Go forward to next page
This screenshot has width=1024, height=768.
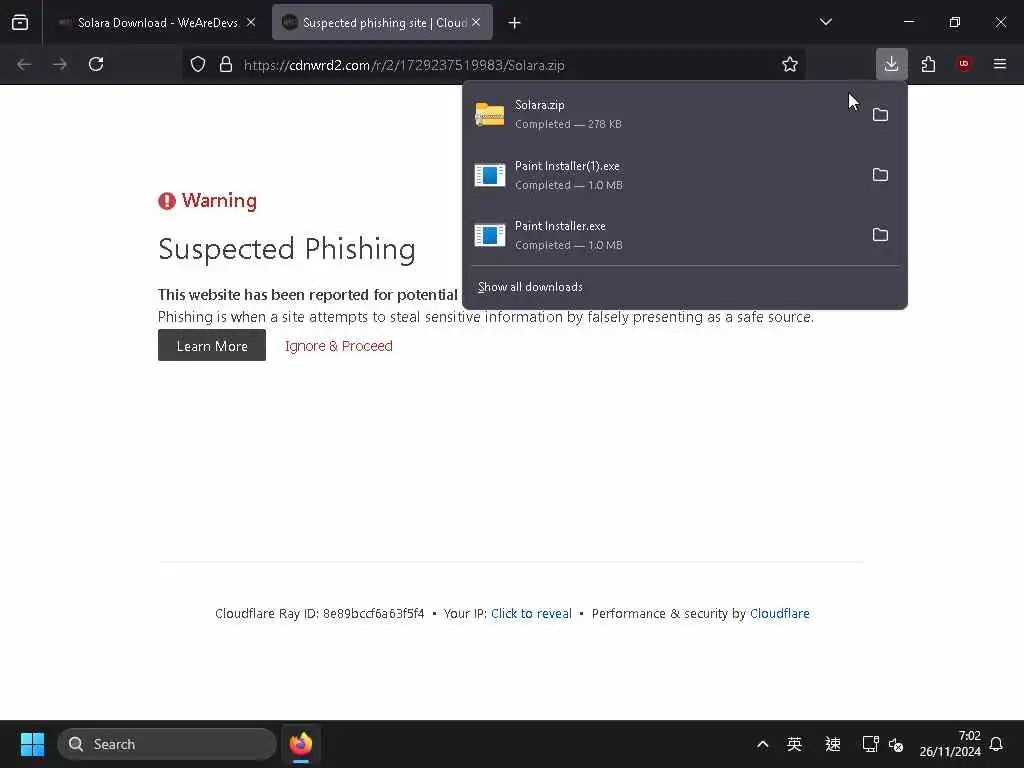point(60,64)
